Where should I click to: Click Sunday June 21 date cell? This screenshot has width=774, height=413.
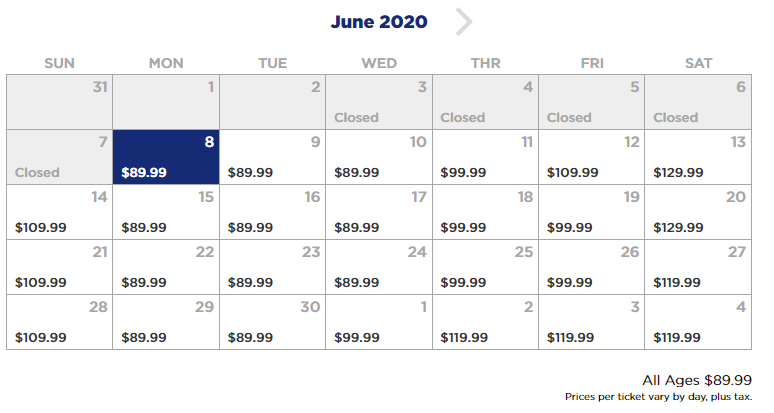[x=60, y=267]
